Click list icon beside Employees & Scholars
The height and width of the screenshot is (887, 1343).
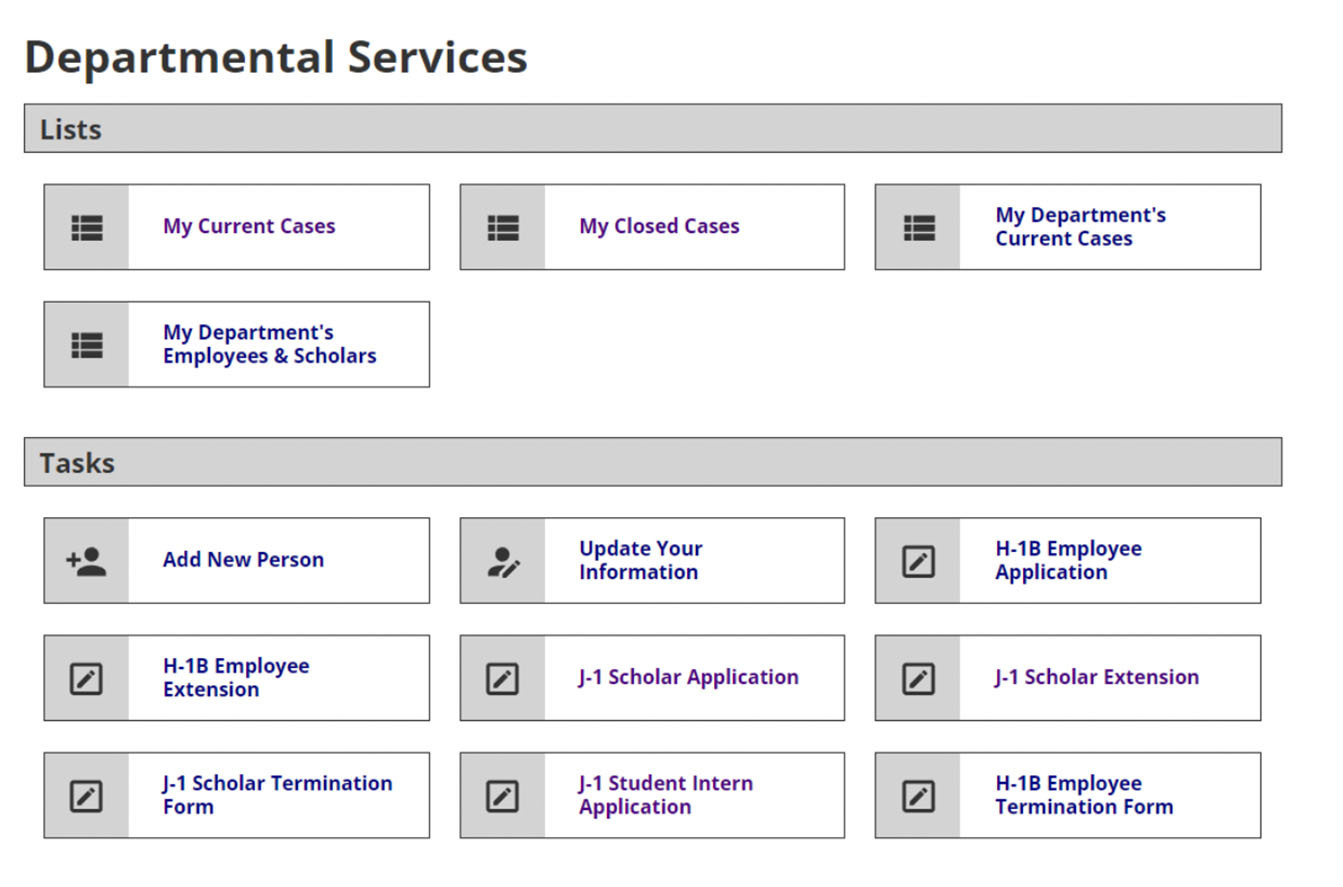tap(87, 345)
